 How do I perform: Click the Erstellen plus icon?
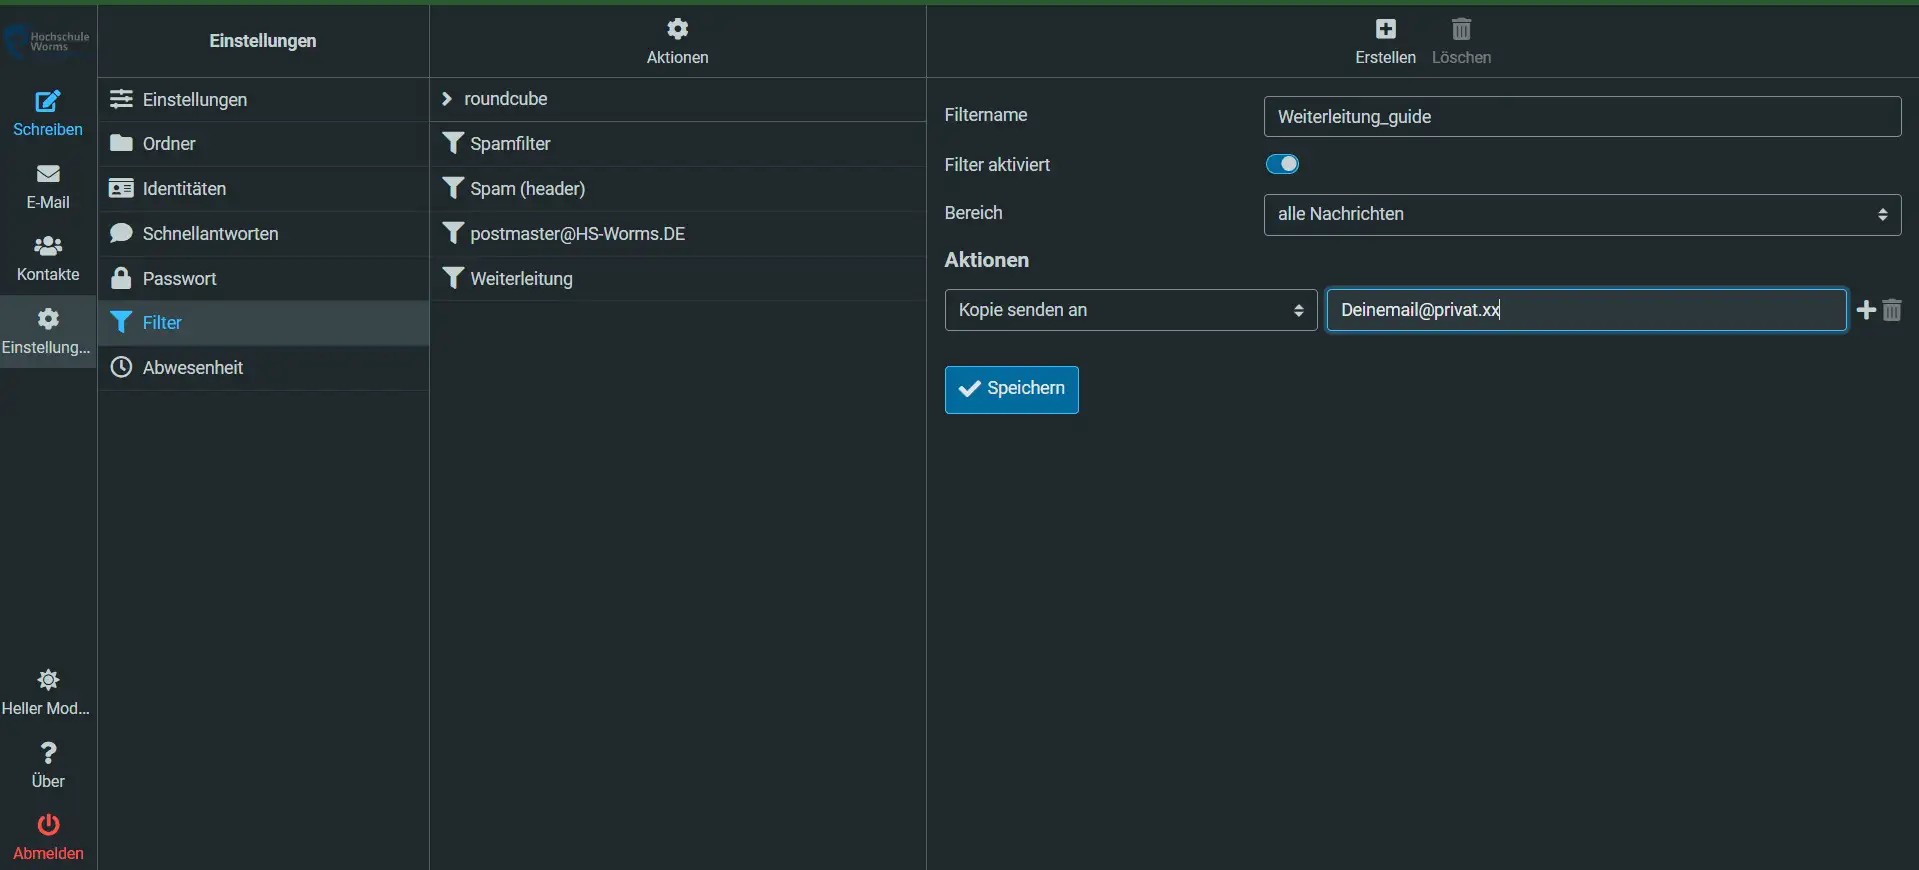pyautogui.click(x=1385, y=30)
